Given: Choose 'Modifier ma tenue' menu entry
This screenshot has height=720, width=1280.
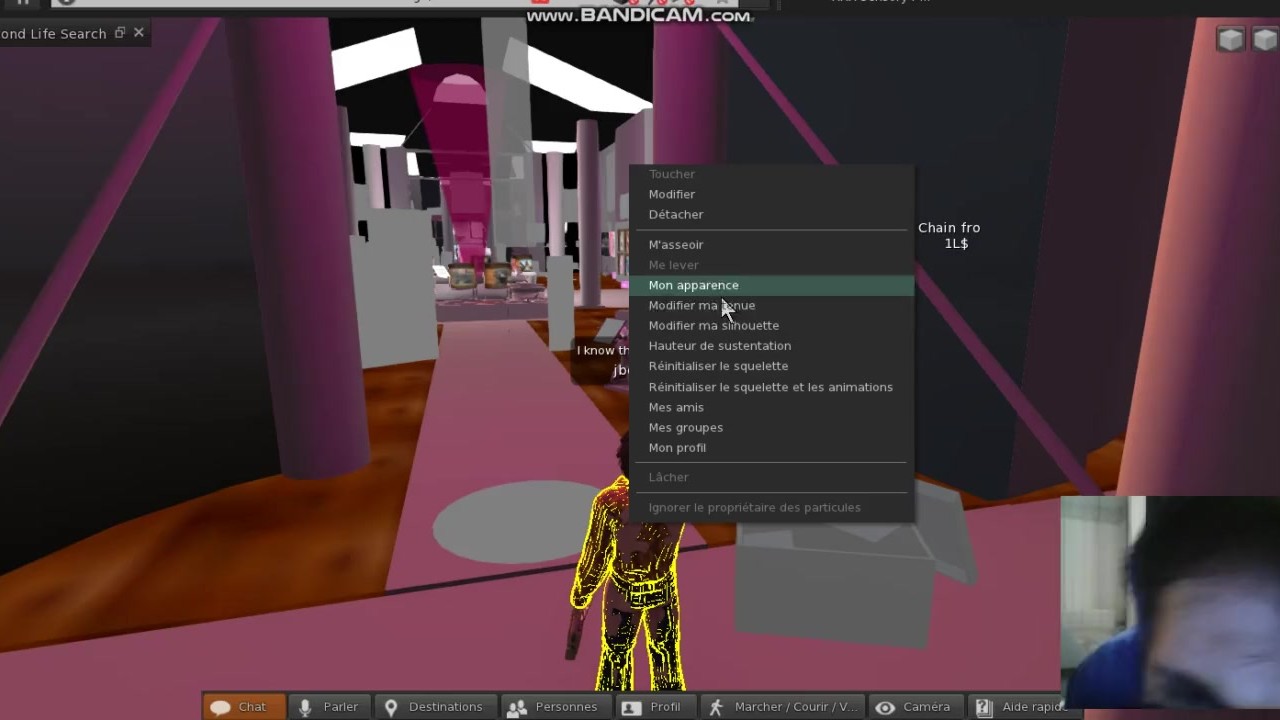Looking at the screenshot, I should coord(701,306).
